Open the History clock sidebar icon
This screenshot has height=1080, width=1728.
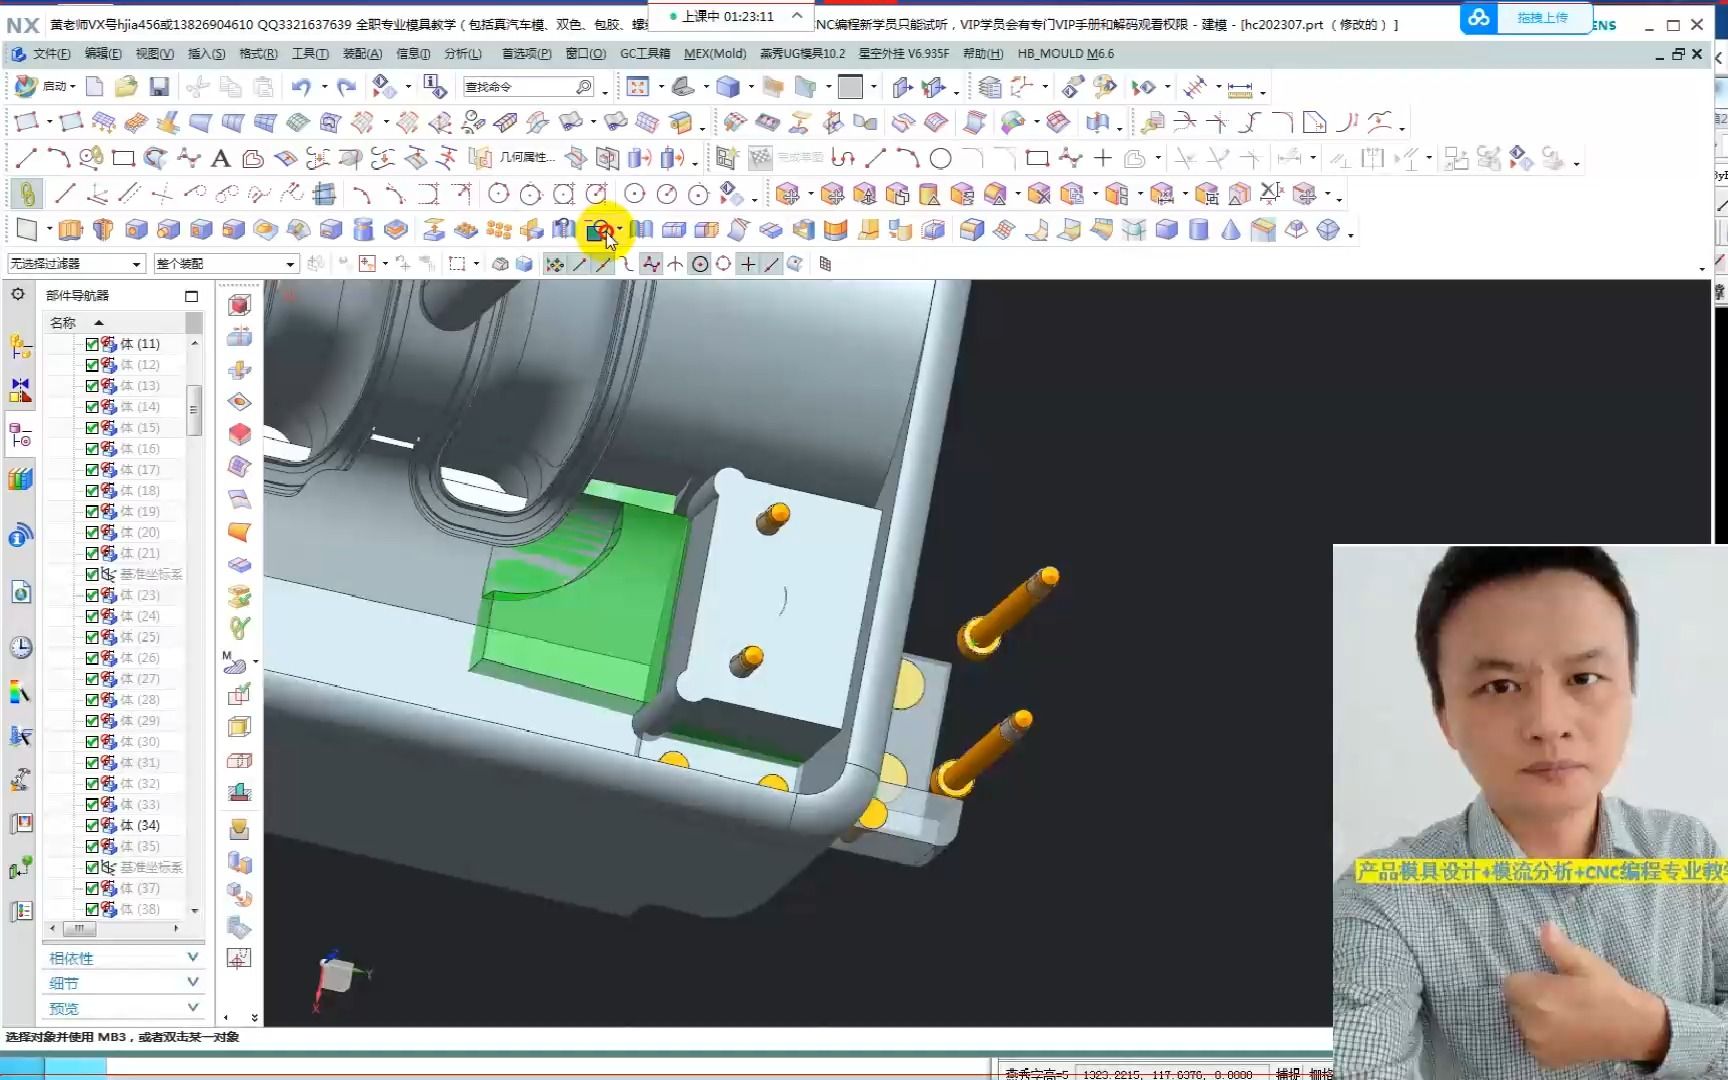tap(20, 647)
